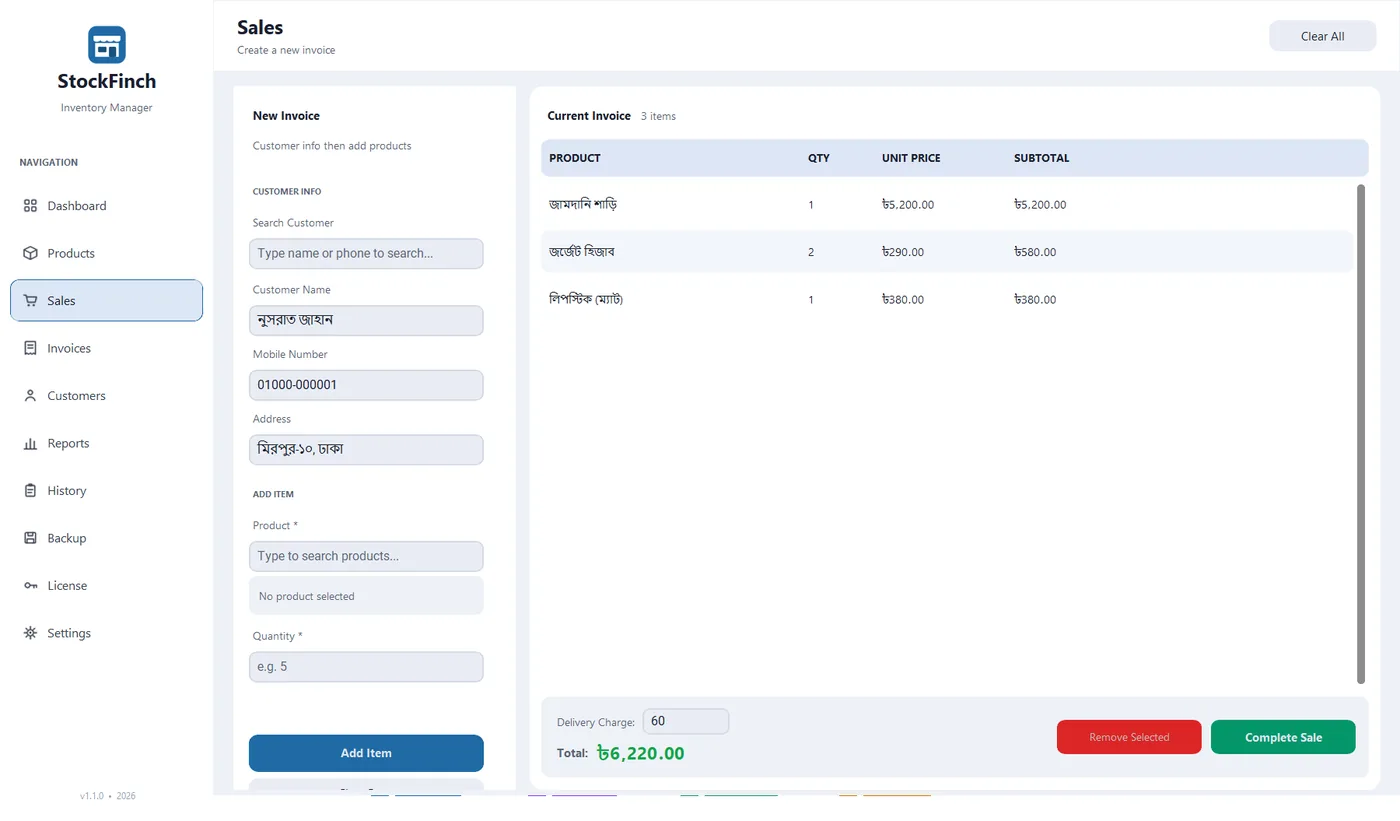Viewport: 1400px width, 821px height.
Task: Select the লিপস্টিক (ম্যাট) product row
Action: (x=947, y=299)
